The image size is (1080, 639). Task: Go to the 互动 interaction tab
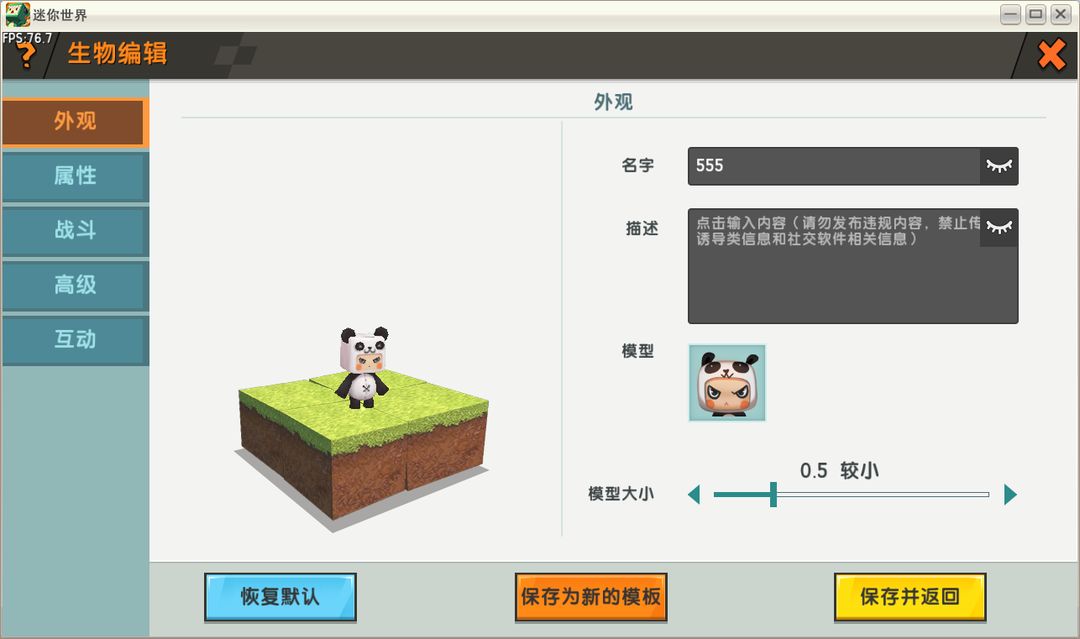point(75,340)
